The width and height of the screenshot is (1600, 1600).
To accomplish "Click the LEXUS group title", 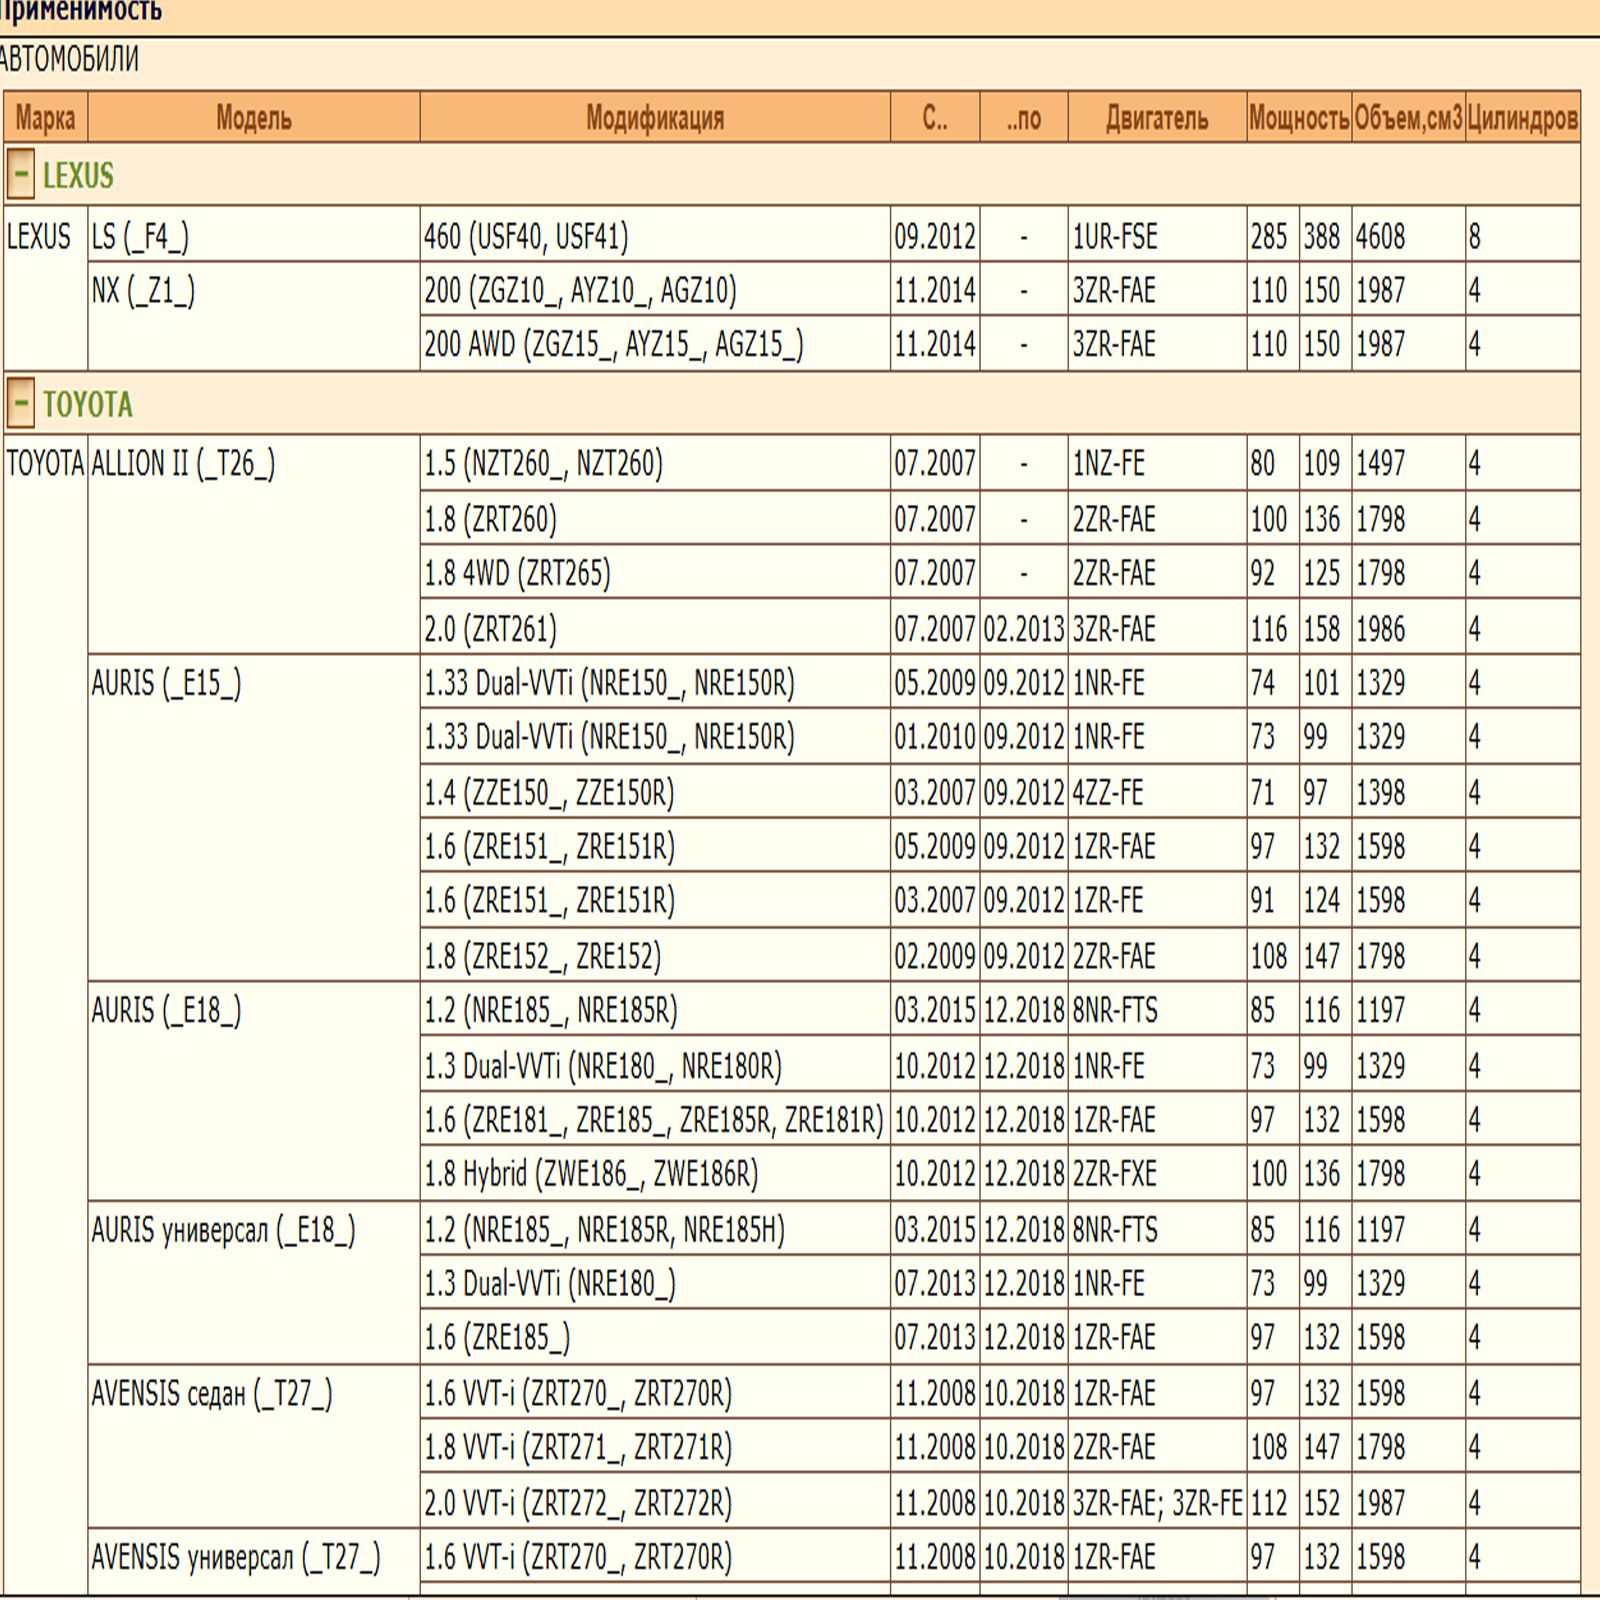I will (x=78, y=176).
